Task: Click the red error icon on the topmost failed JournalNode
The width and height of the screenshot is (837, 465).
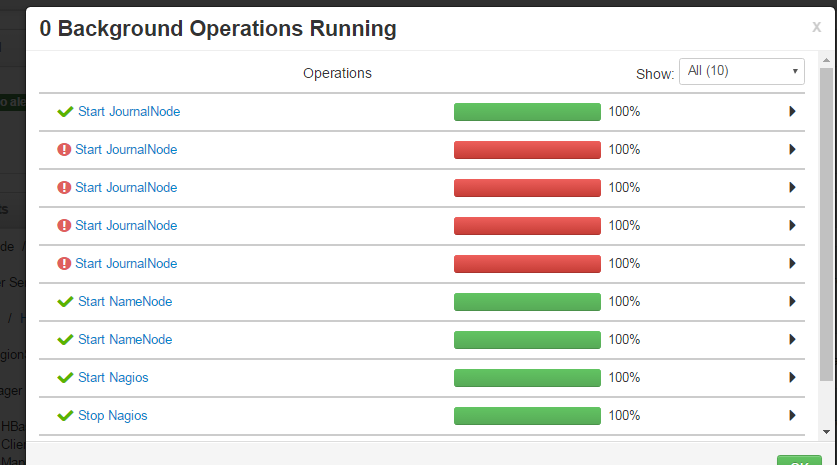Action: coord(65,150)
